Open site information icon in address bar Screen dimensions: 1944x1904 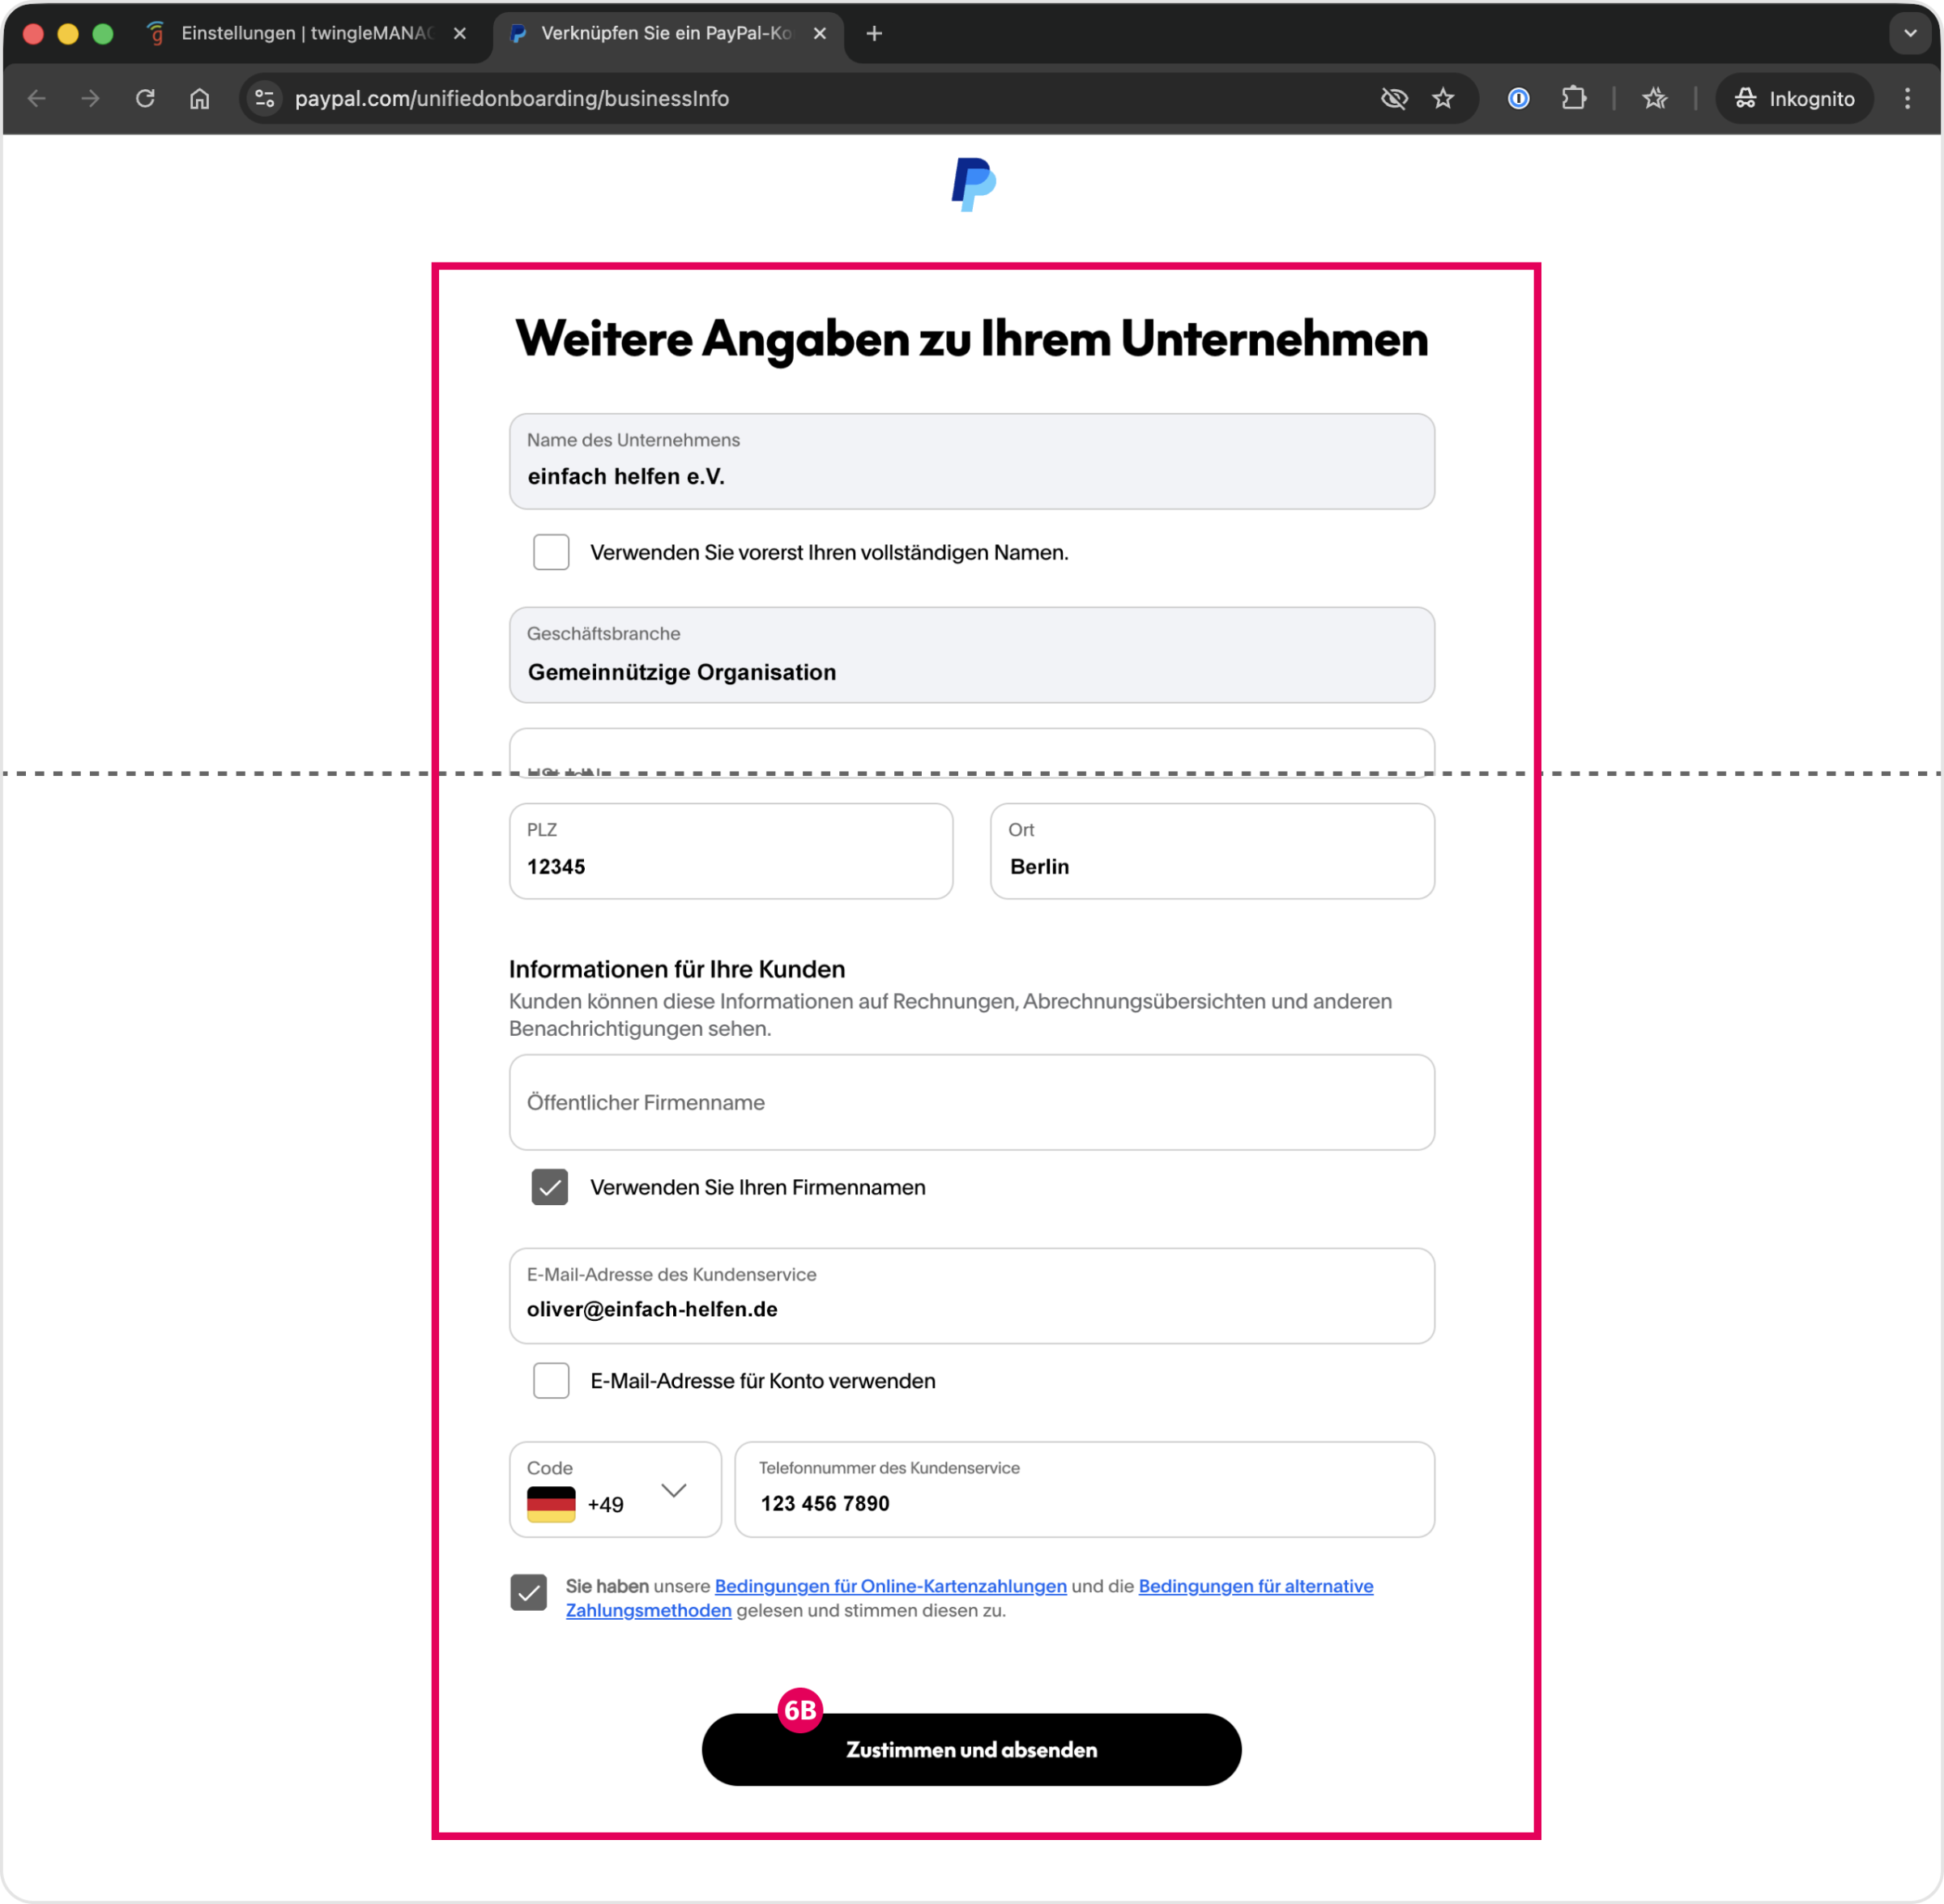click(x=265, y=98)
